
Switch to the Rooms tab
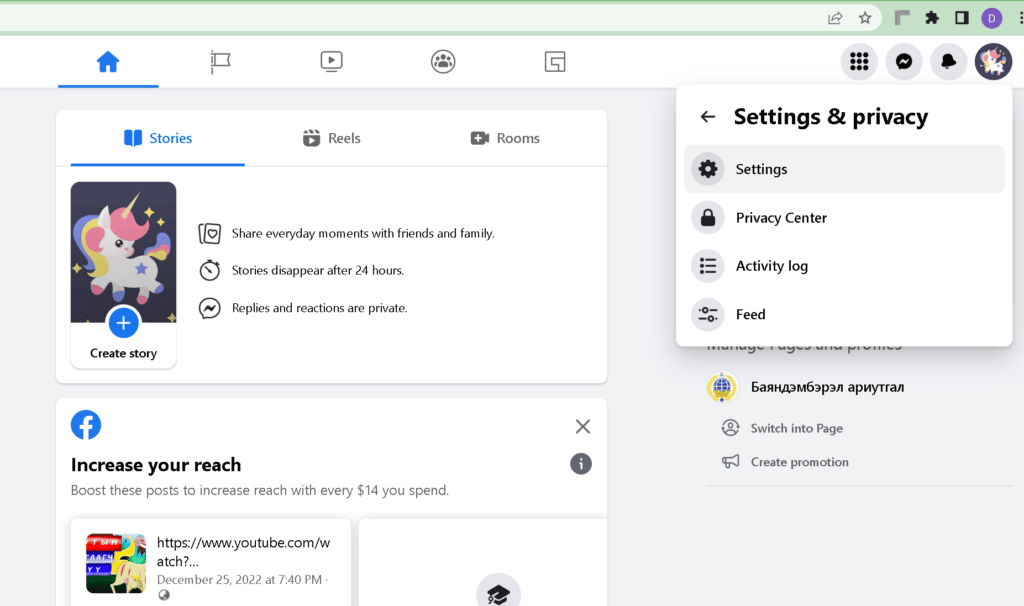[x=505, y=138]
